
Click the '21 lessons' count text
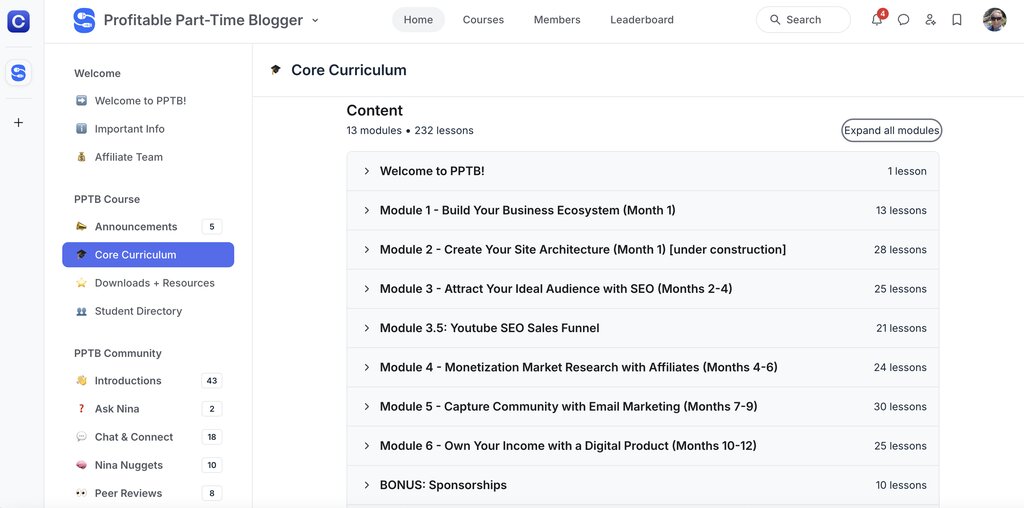tap(901, 328)
